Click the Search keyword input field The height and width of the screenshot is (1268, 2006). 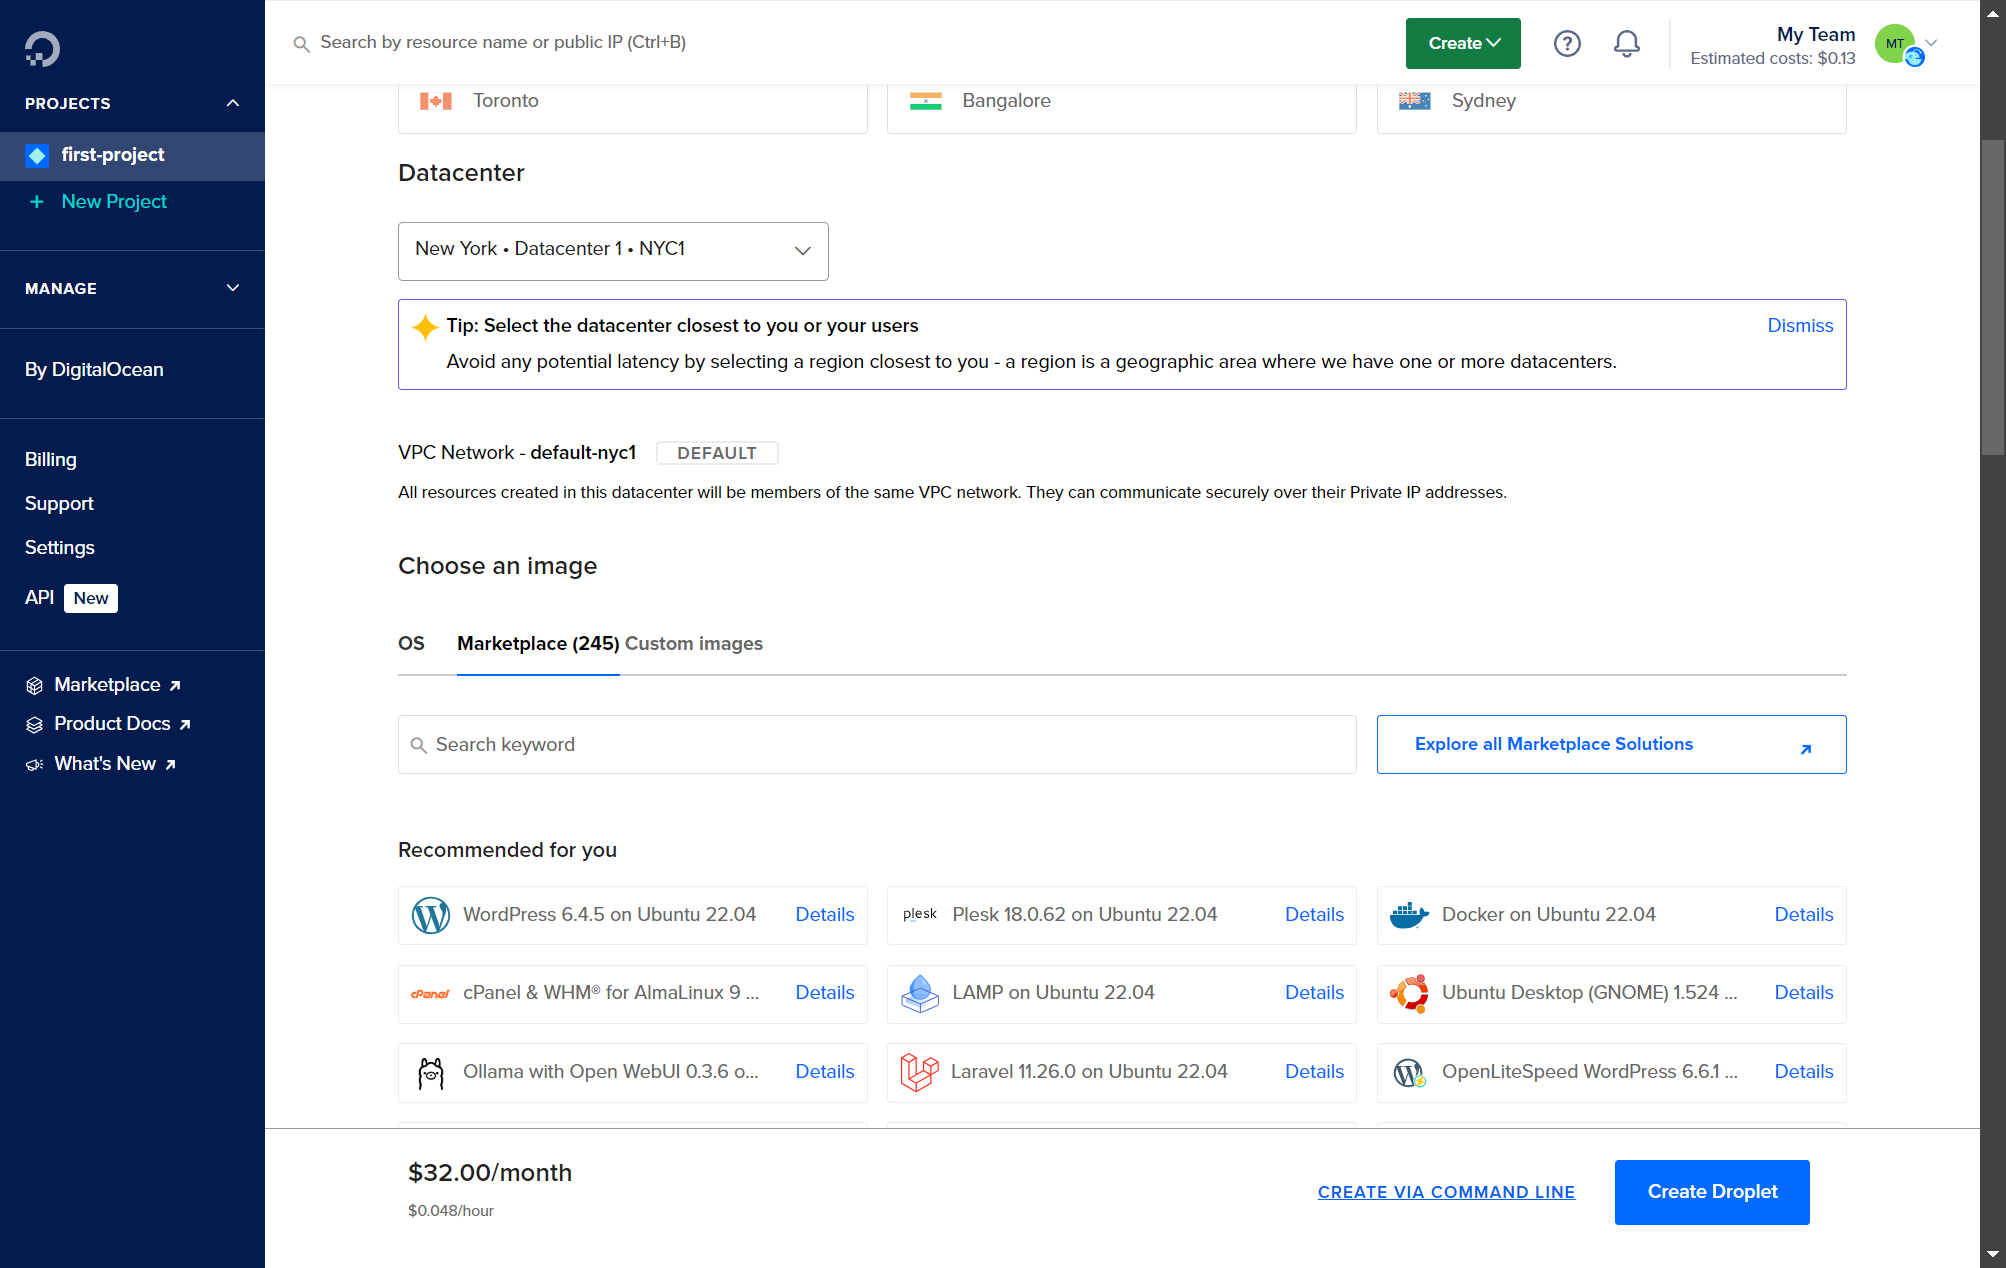pos(877,745)
